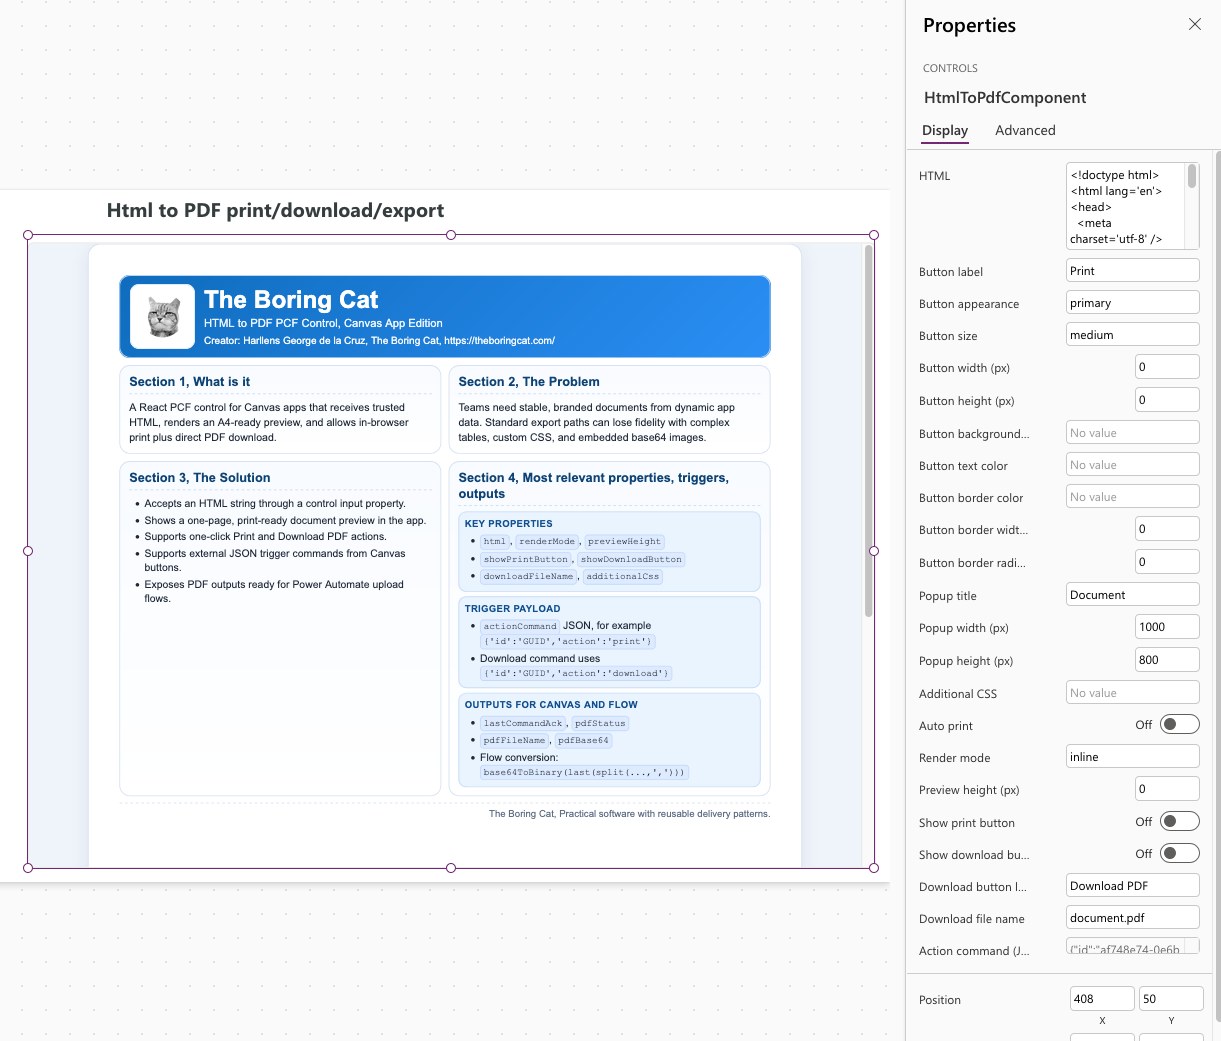Edit the Button label field
Image resolution: width=1221 pixels, height=1041 pixels.
1133,270
